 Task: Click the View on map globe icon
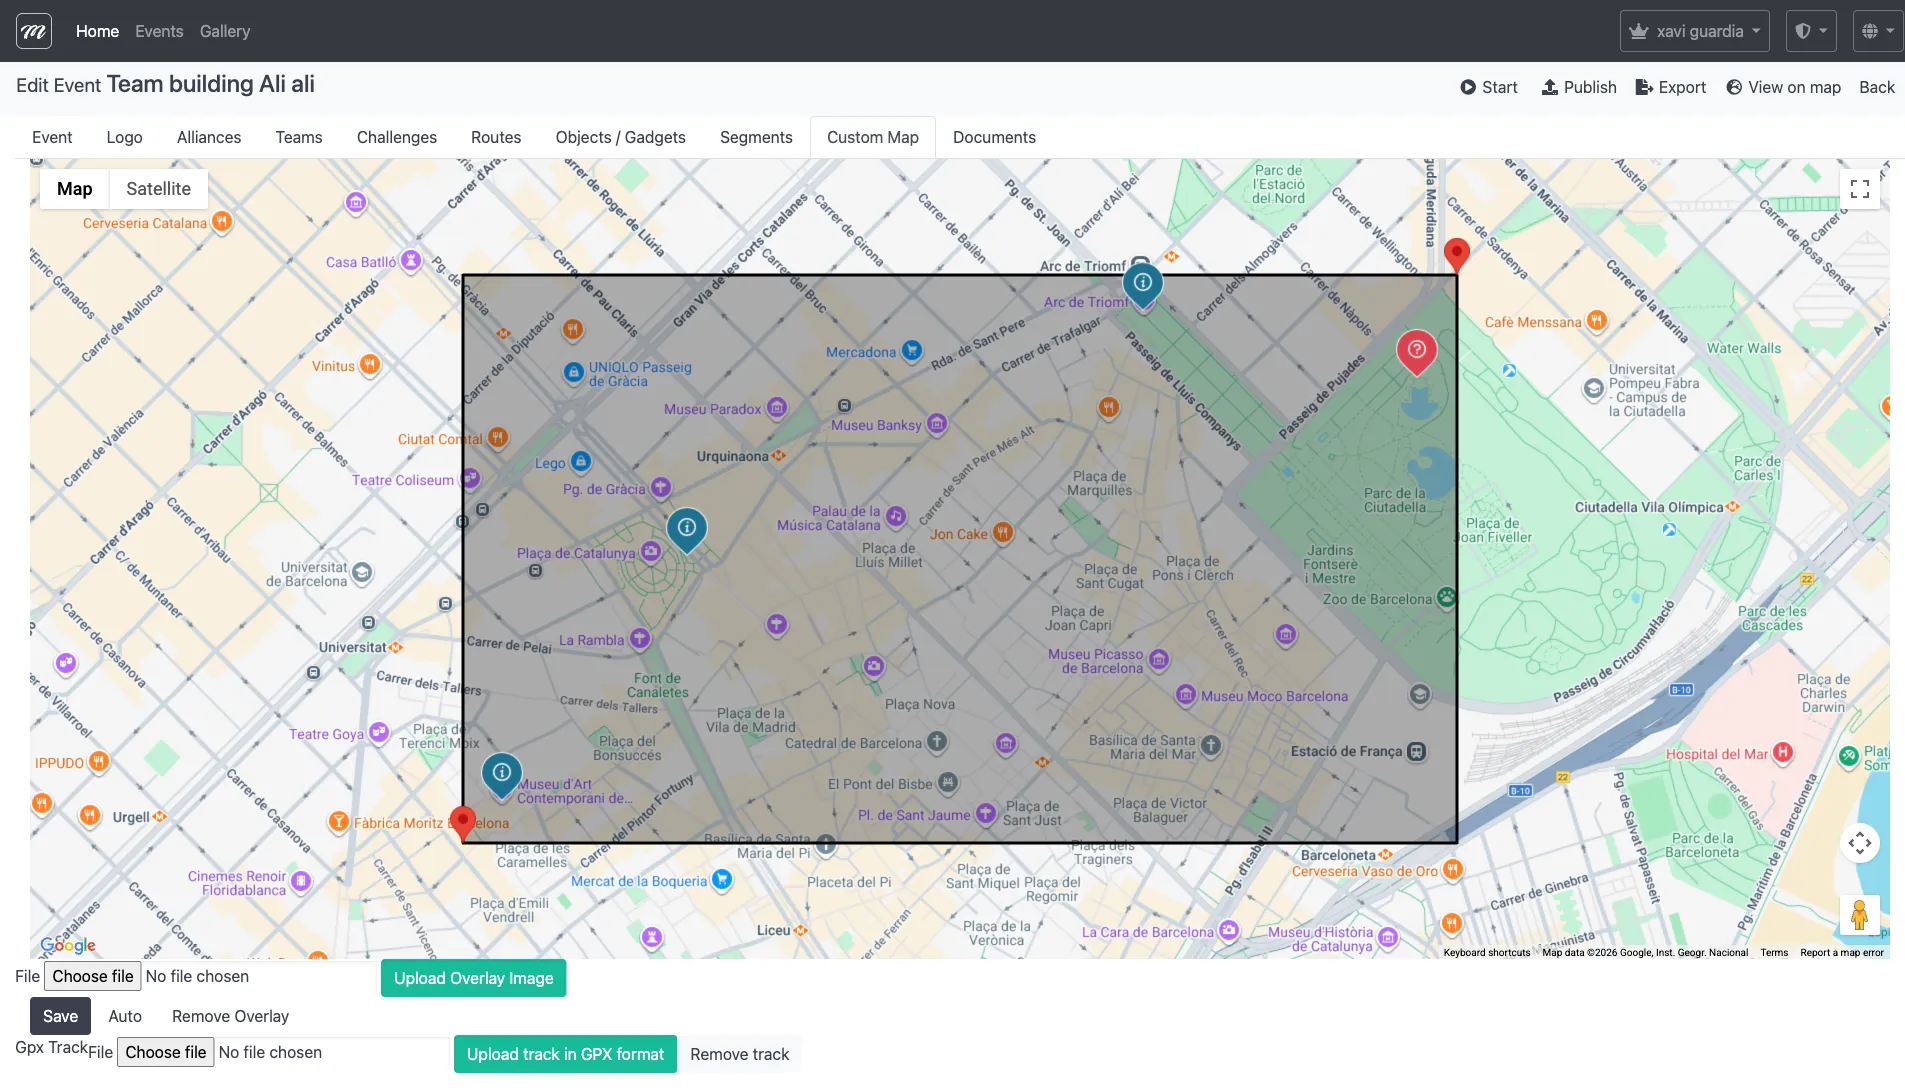click(x=1734, y=87)
